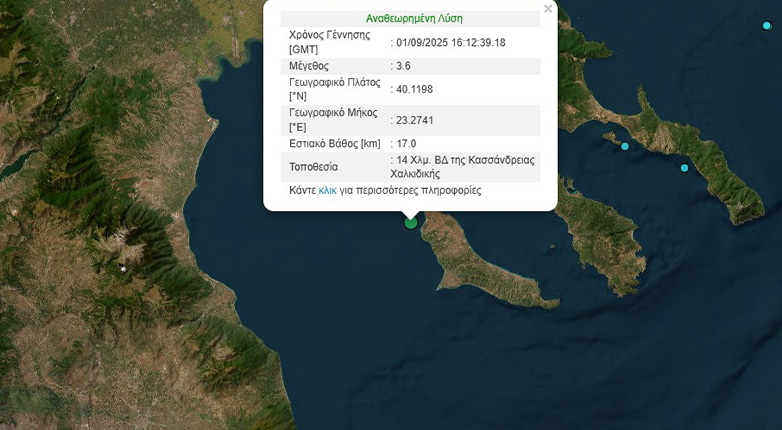Image resolution: width=782 pixels, height=430 pixels.
Task: Click the magnitude value '3.6'
Action: pyautogui.click(x=403, y=66)
